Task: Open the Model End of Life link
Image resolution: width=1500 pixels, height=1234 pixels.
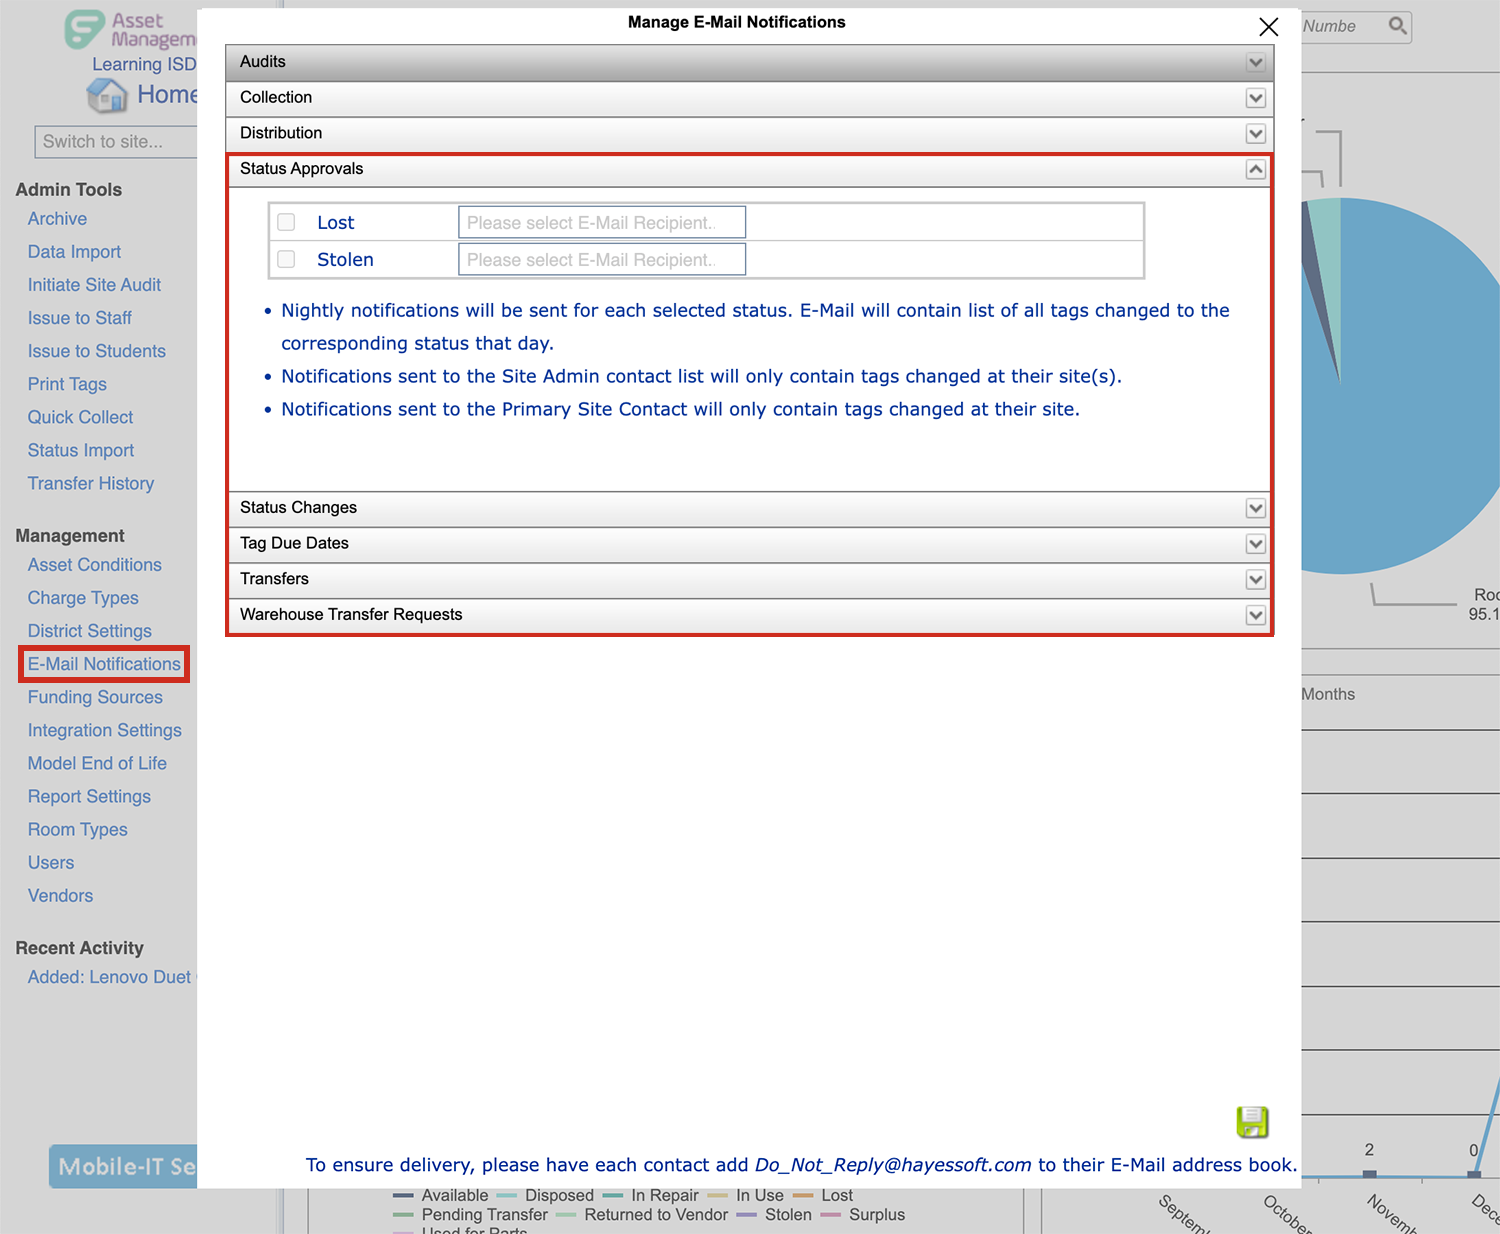Action: click(97, 763)
